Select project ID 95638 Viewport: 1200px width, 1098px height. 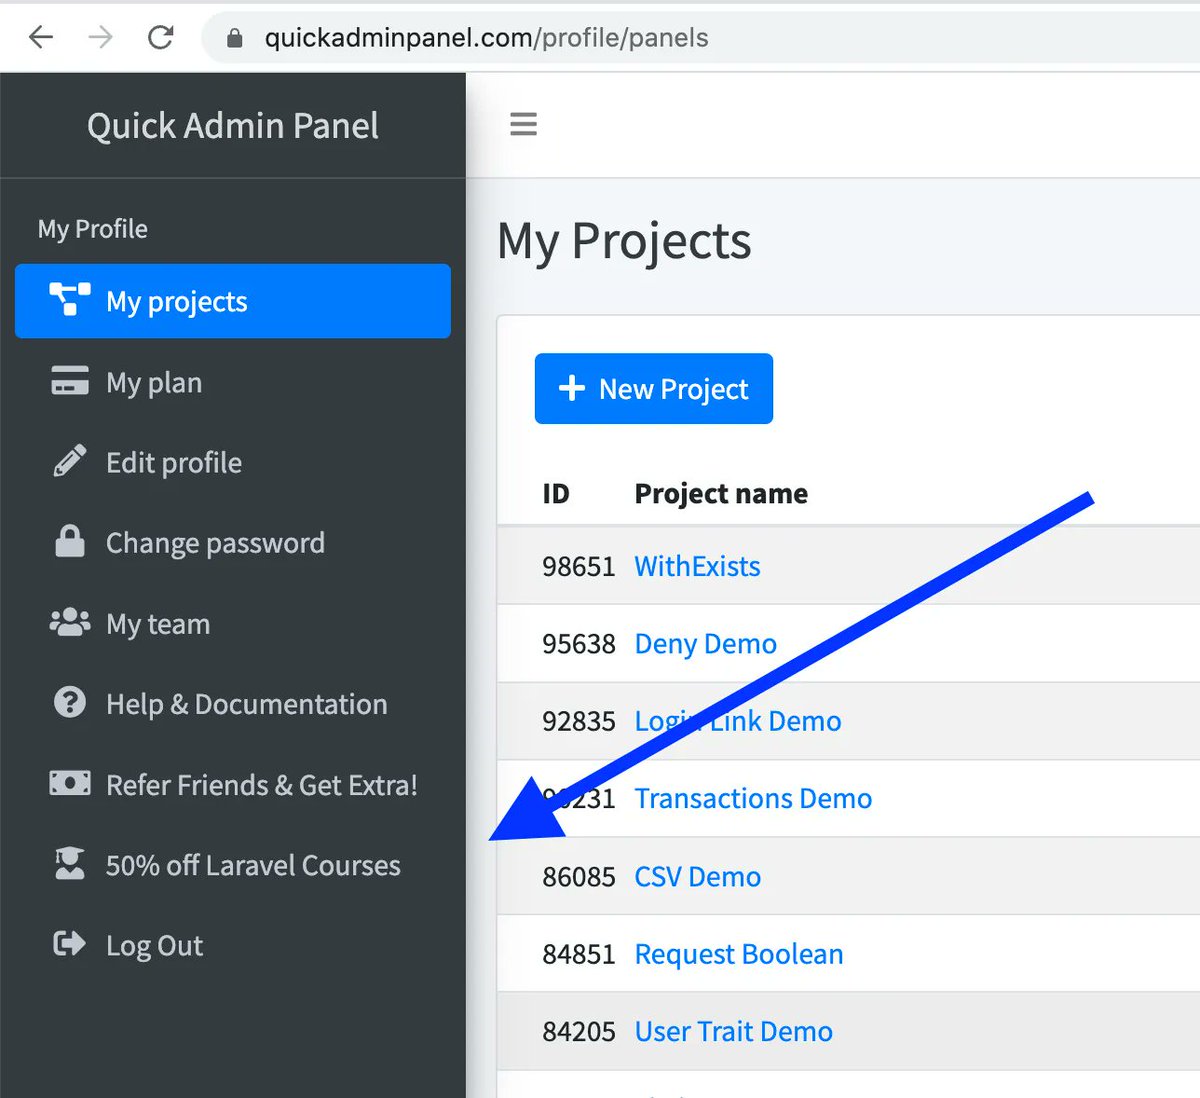(579, 643)
